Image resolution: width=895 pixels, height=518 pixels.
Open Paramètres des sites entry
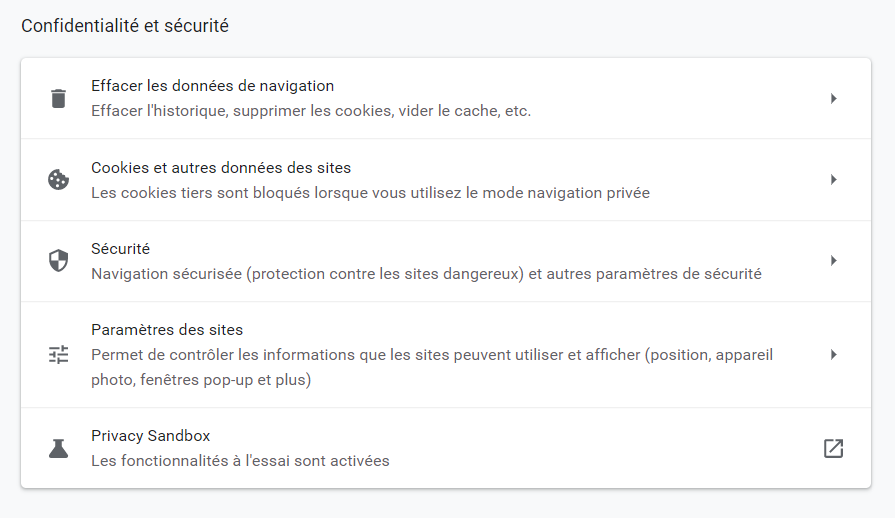click(x=167, y=330)
